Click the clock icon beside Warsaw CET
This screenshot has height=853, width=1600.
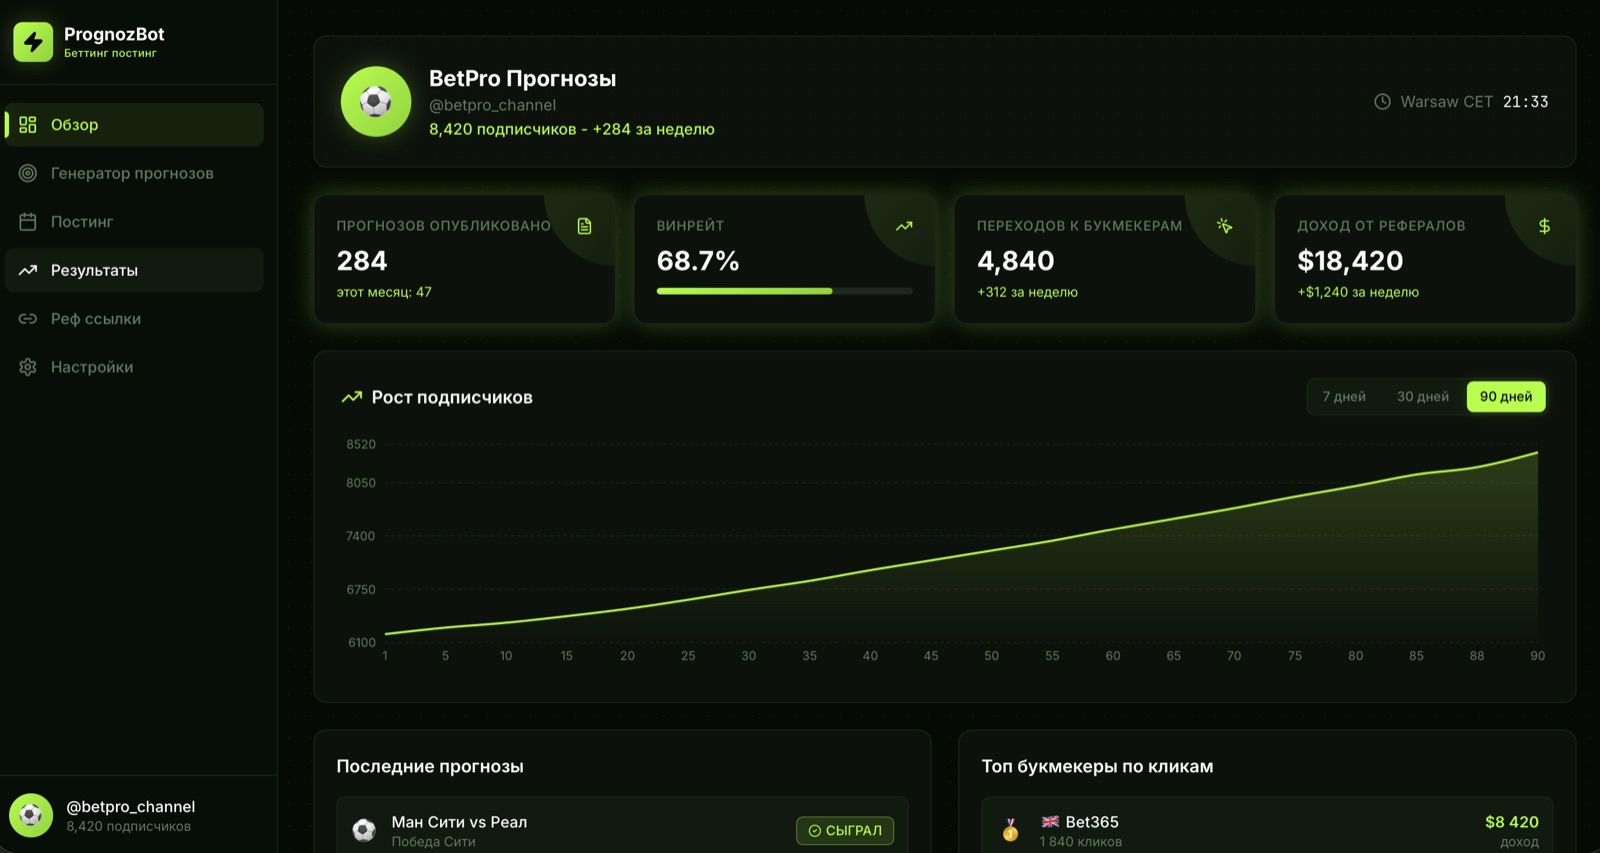coord(1382,102)
